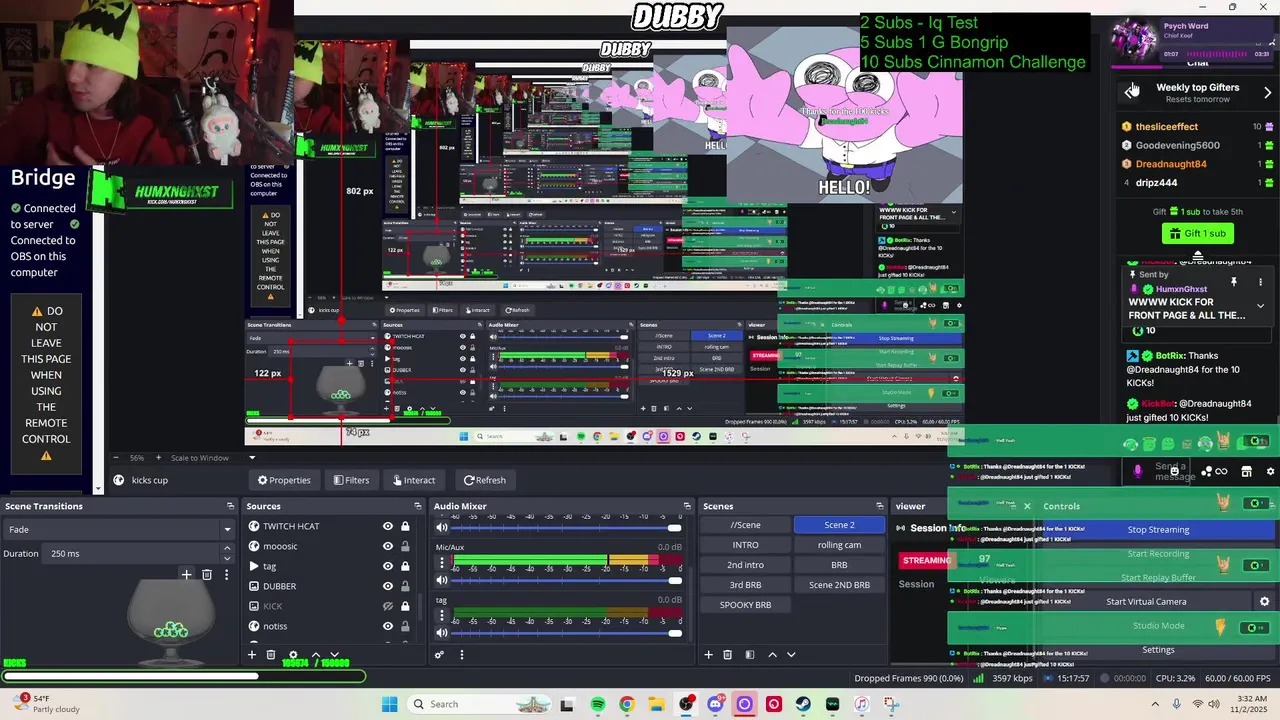The height and width of the screenshot is (720, 1280).
Task: Move selected source up
Action: coord(316,655)
